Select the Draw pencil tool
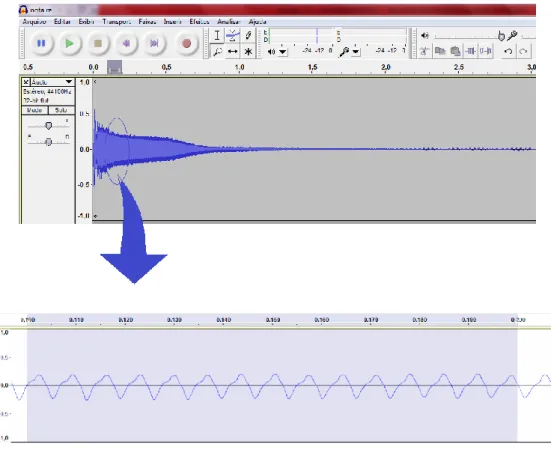Image resolution: width=551 pixels, height=453 pixels. pos(248,35)
